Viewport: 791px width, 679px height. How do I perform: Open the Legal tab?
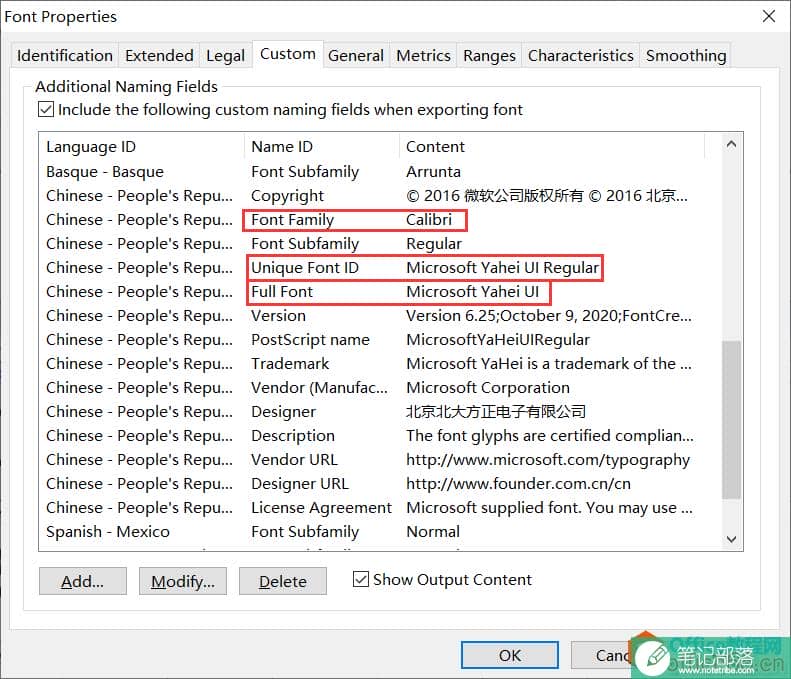tap(225, 55)
